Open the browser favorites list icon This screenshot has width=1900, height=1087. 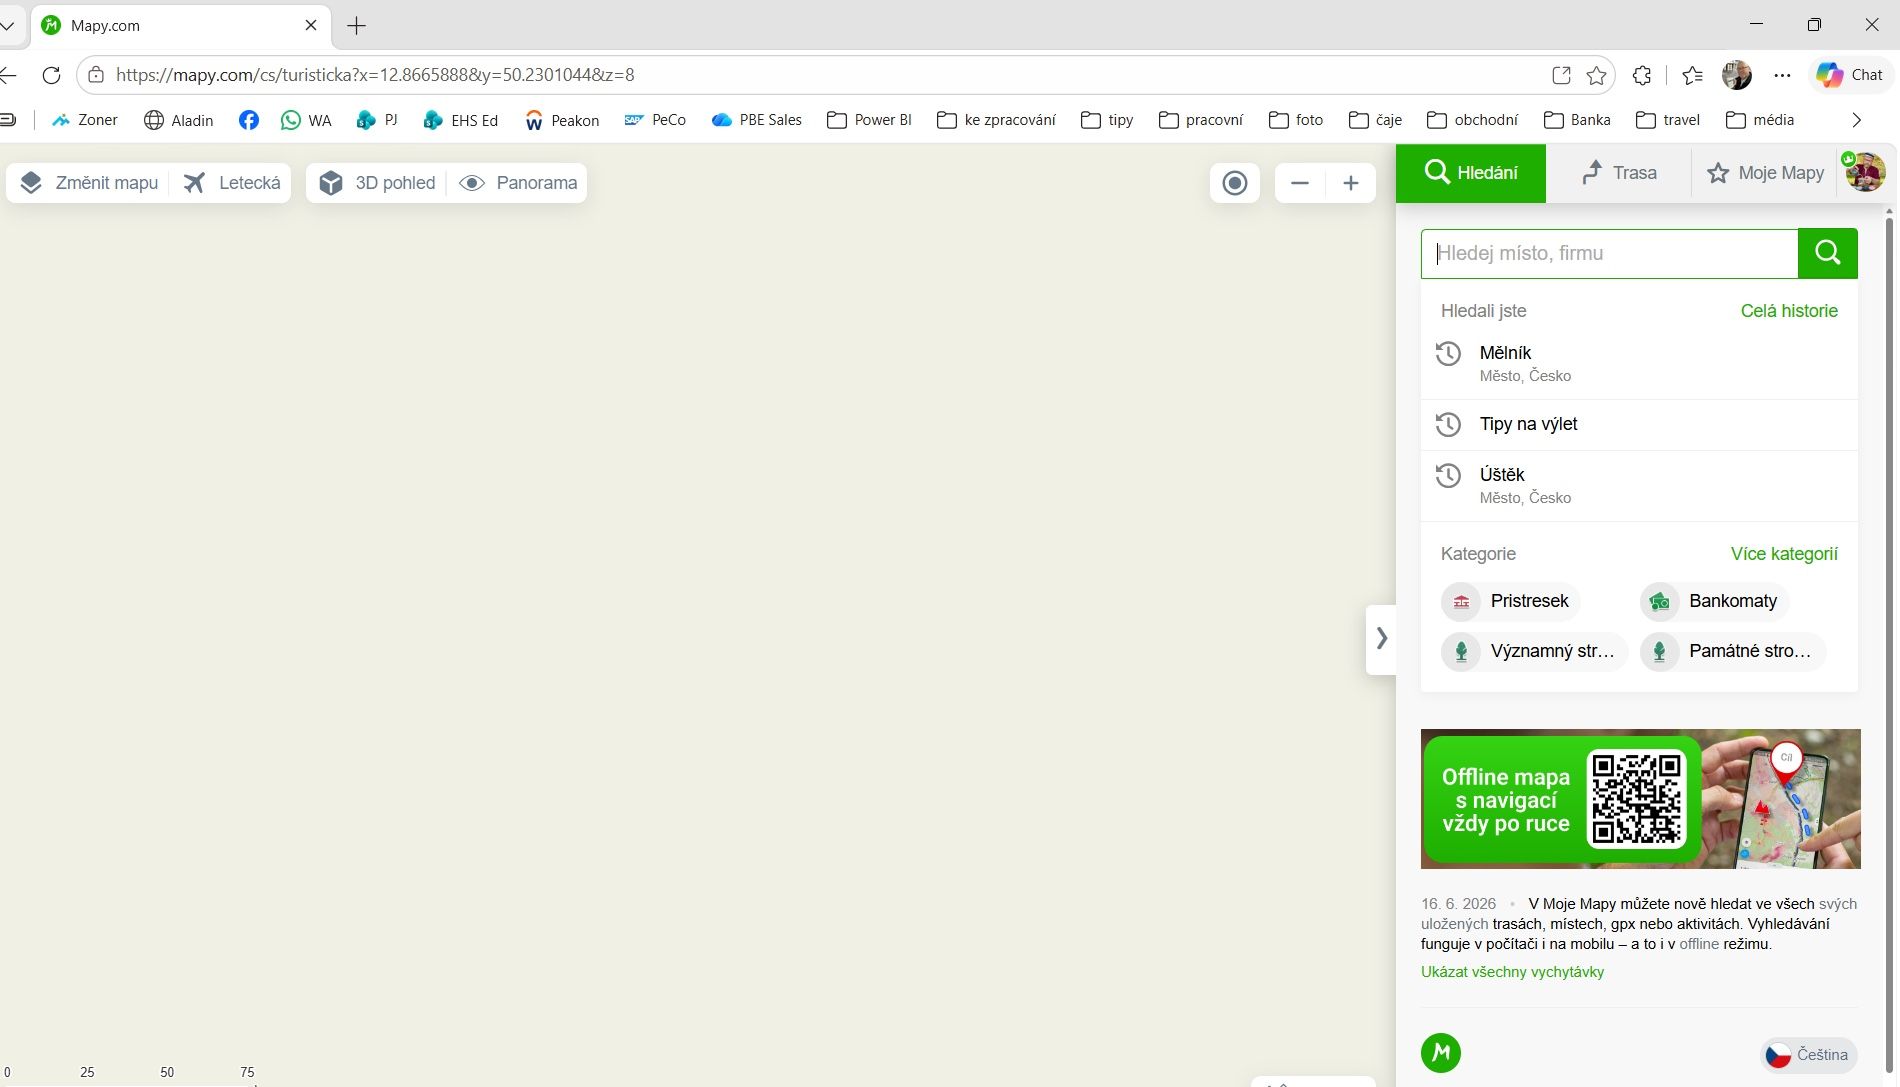[x=1692, y=75]
